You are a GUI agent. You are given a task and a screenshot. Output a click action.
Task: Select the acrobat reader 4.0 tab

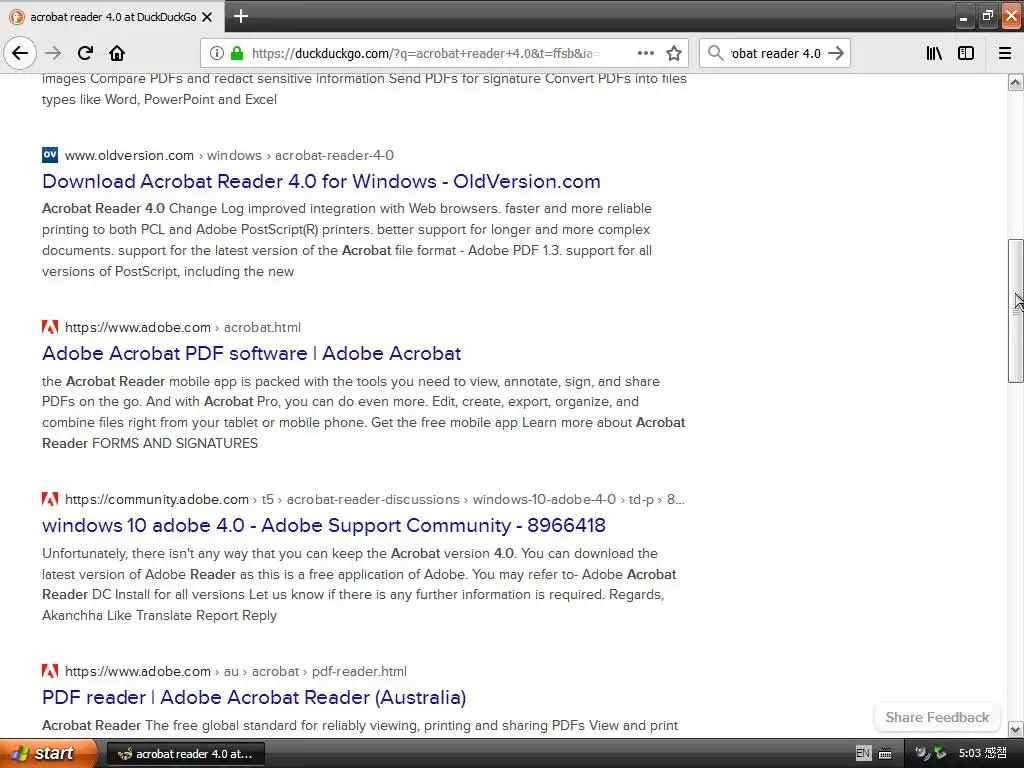tap(112, 17)
